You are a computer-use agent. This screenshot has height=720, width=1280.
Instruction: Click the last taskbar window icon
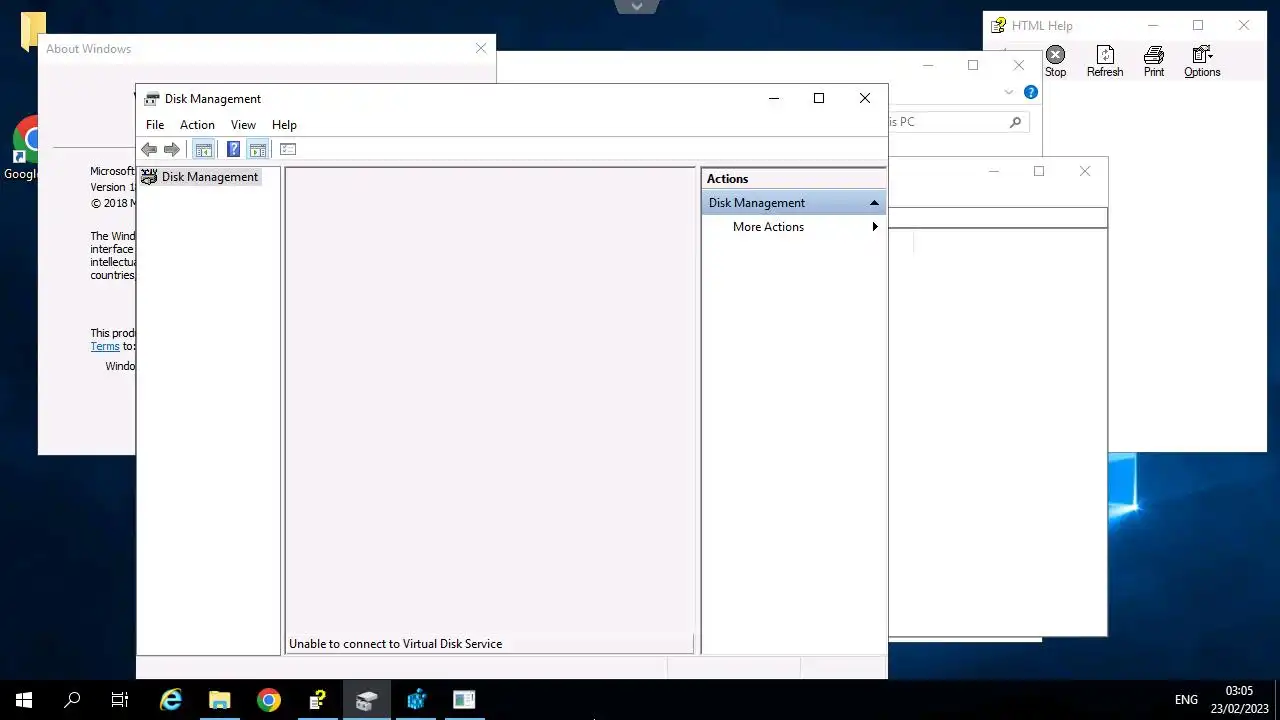click(x=464, y=700)
